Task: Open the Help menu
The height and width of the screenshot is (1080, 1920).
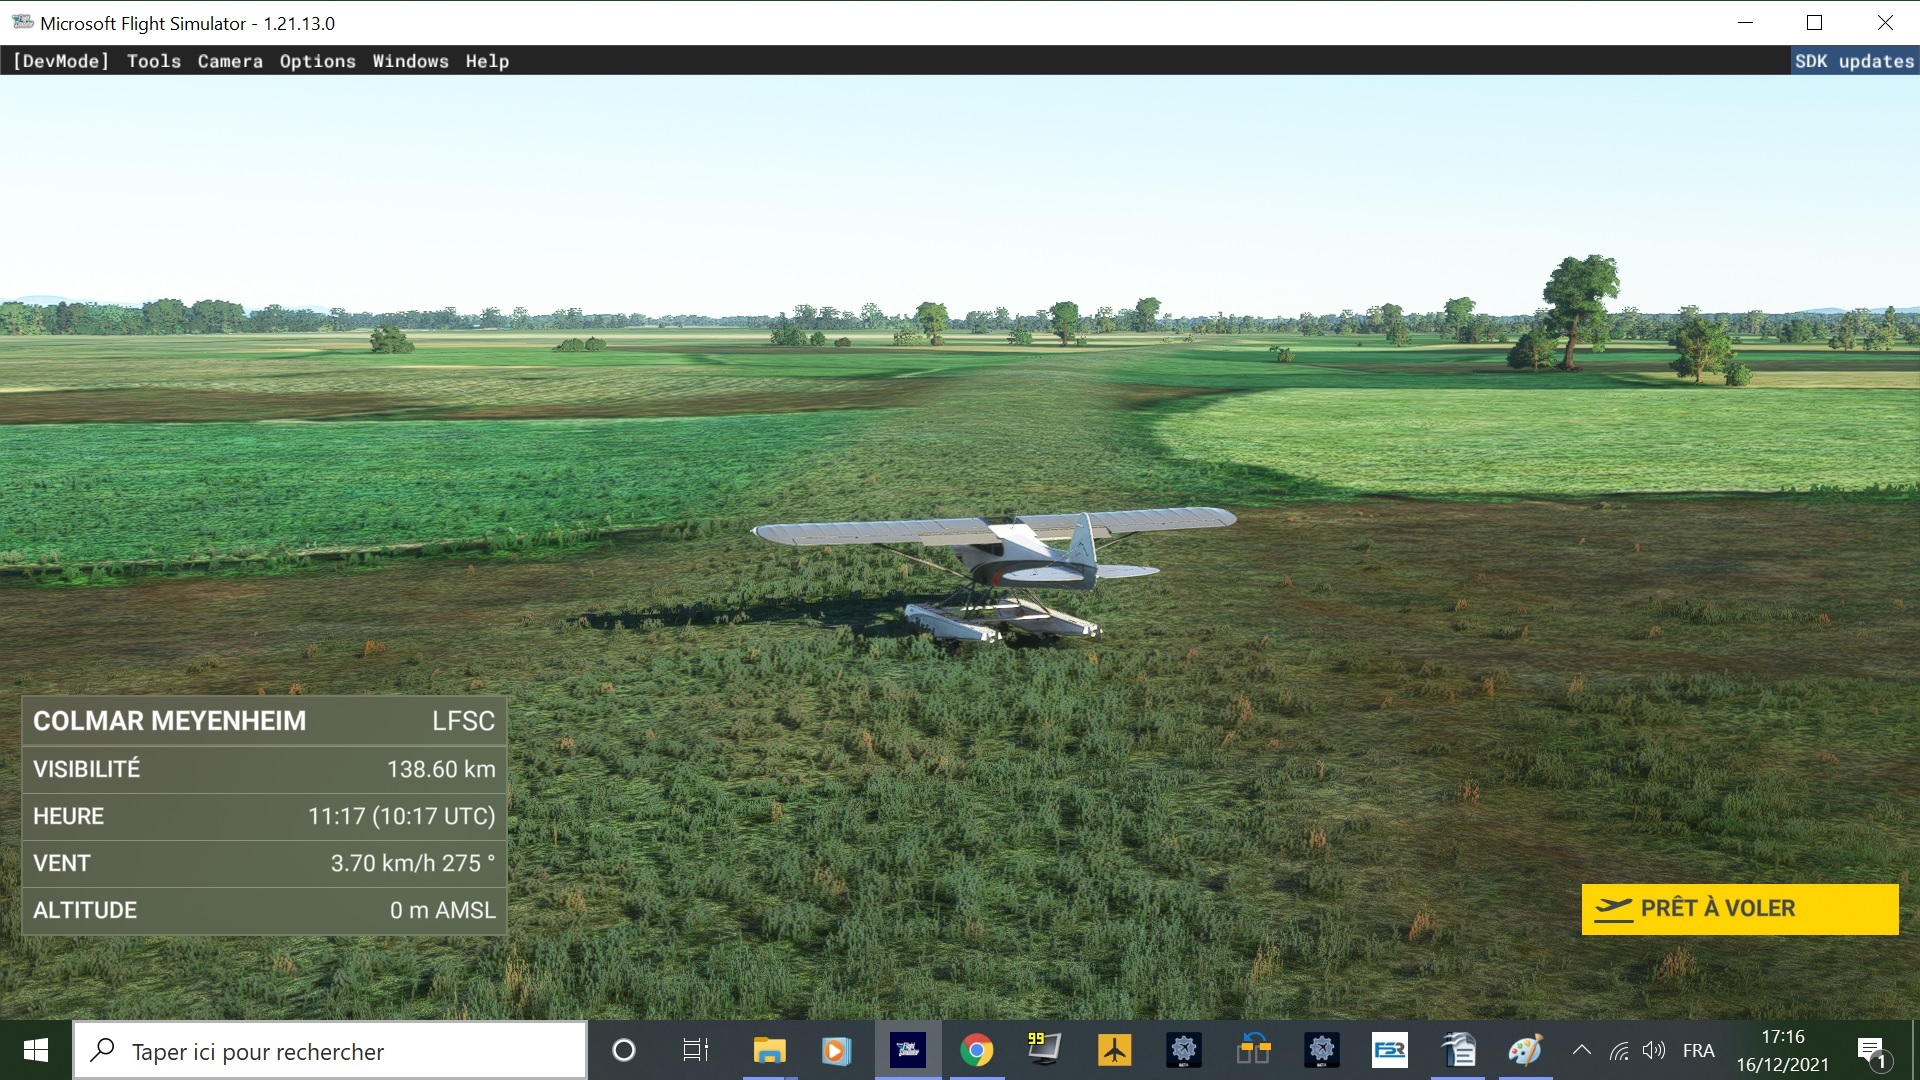Action: pos(487,61)
